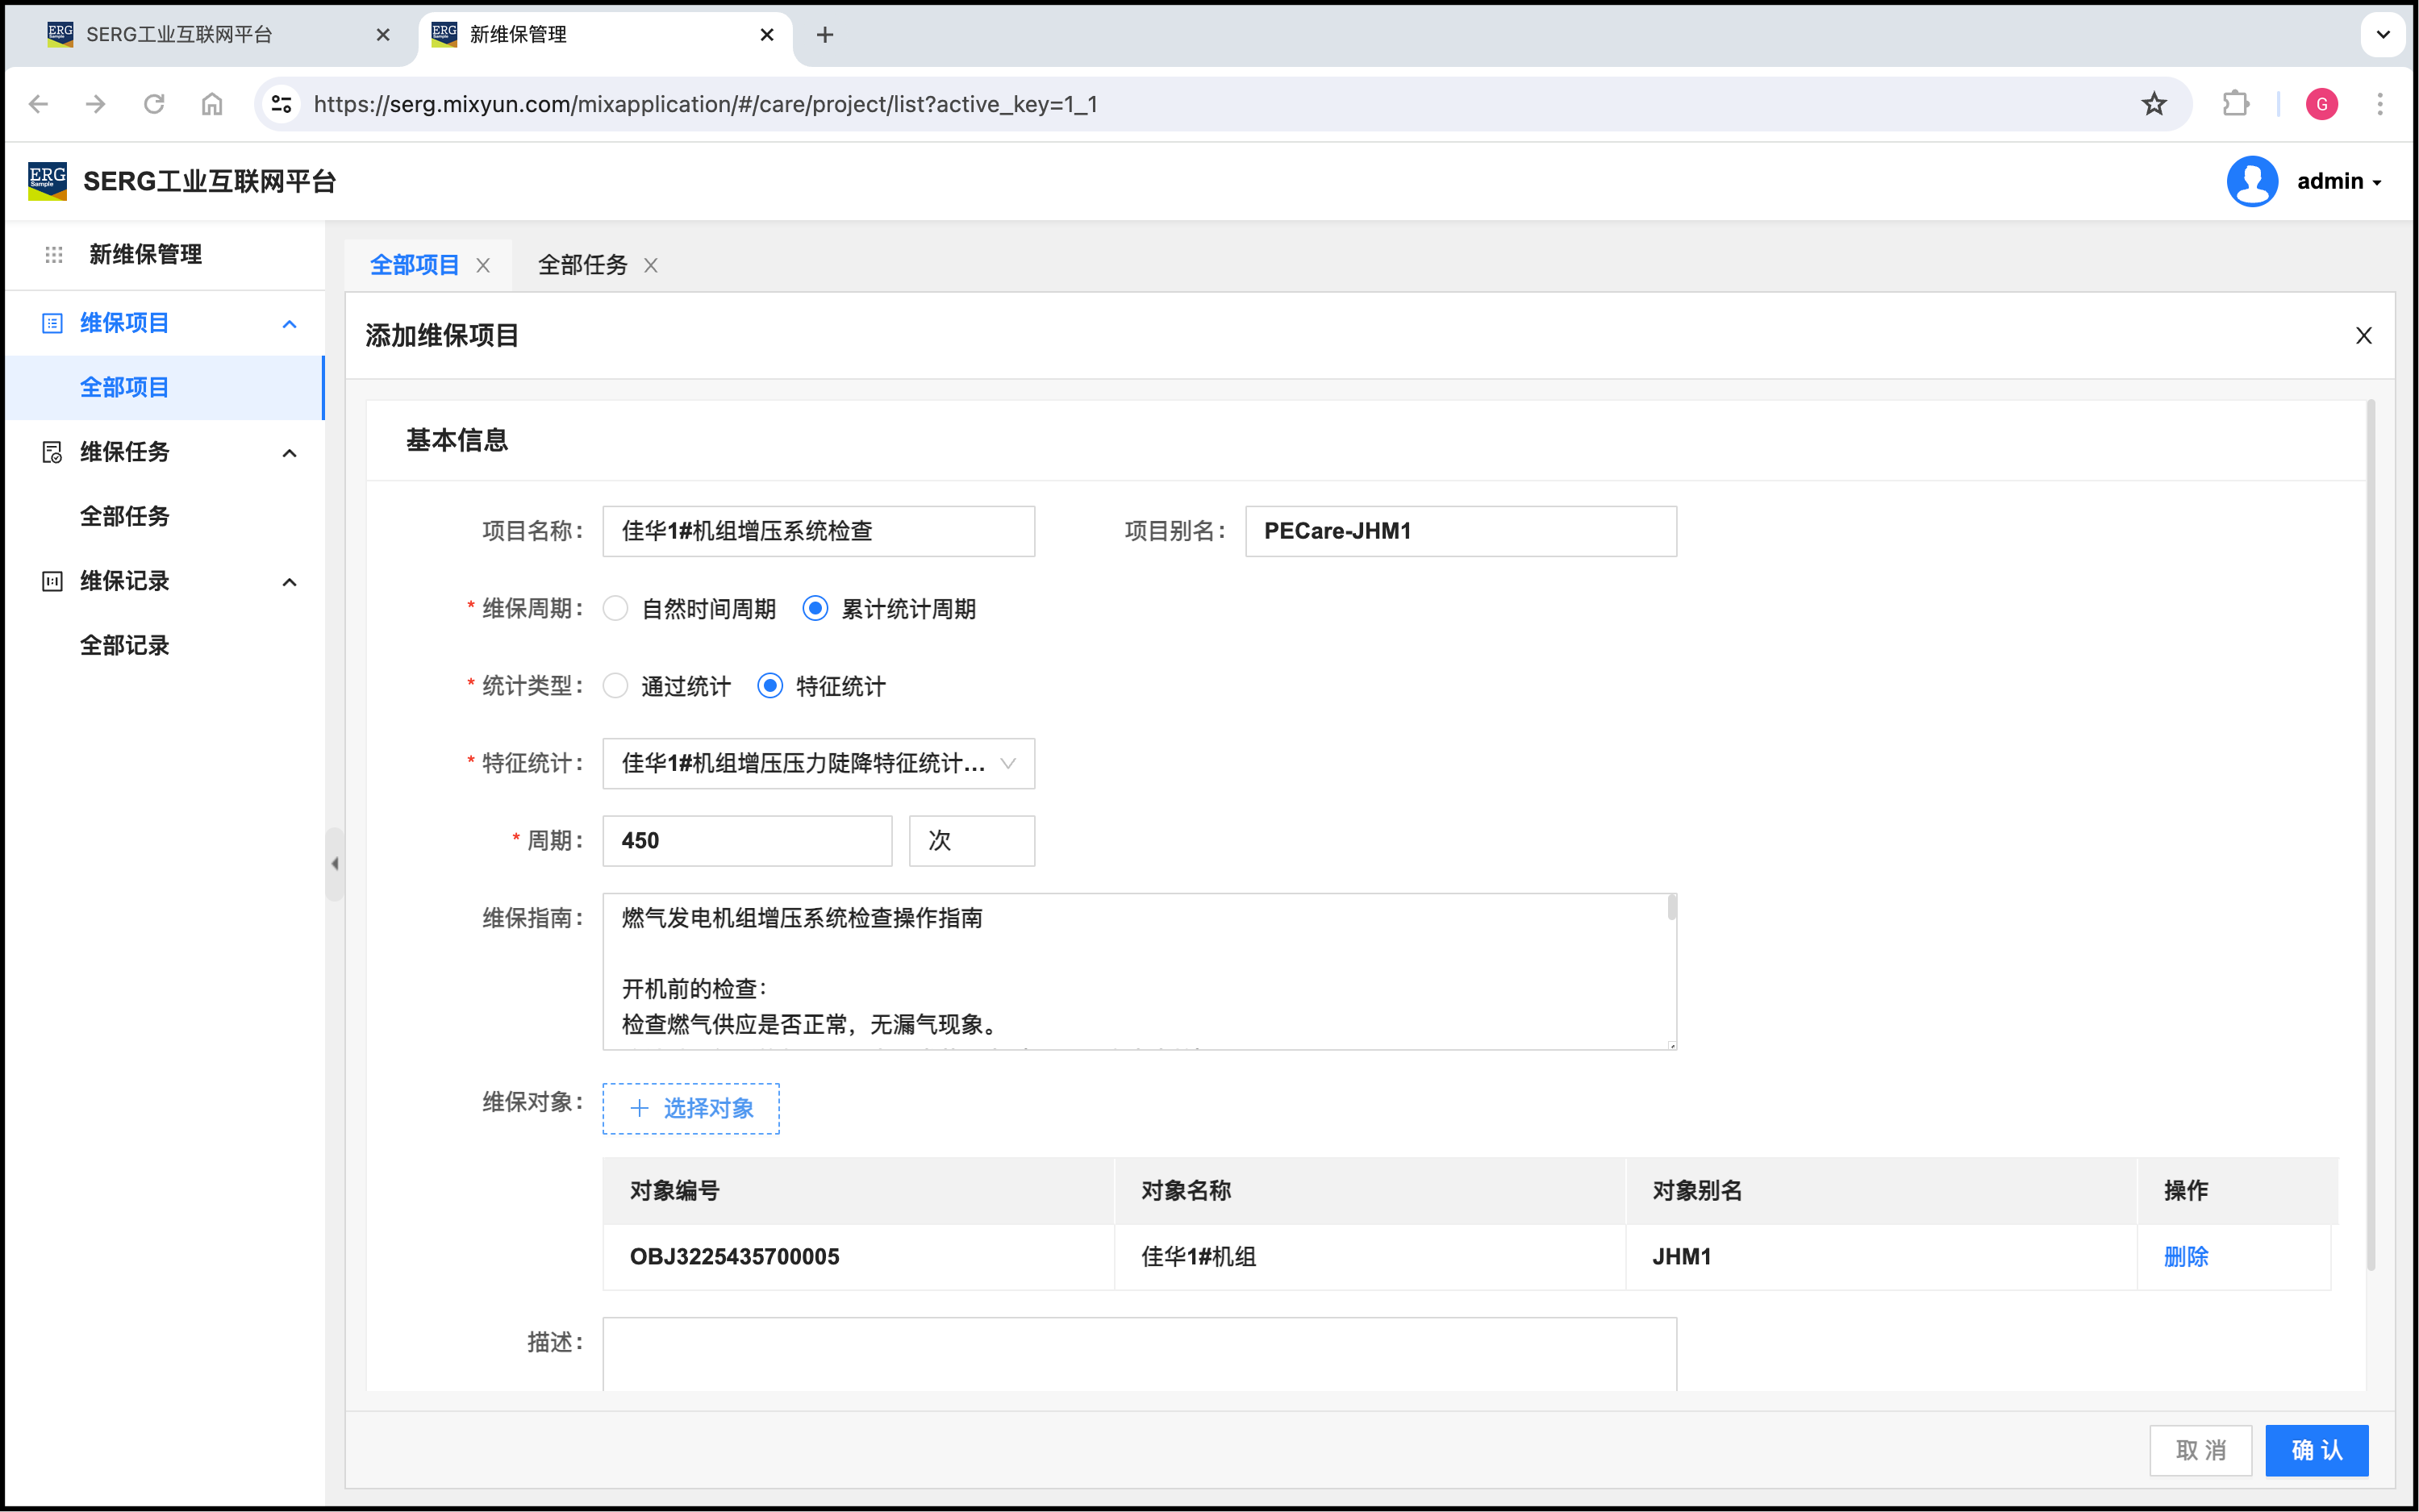
Task: Select the 自然时间周期 radio option
Action: coord(616,609)
